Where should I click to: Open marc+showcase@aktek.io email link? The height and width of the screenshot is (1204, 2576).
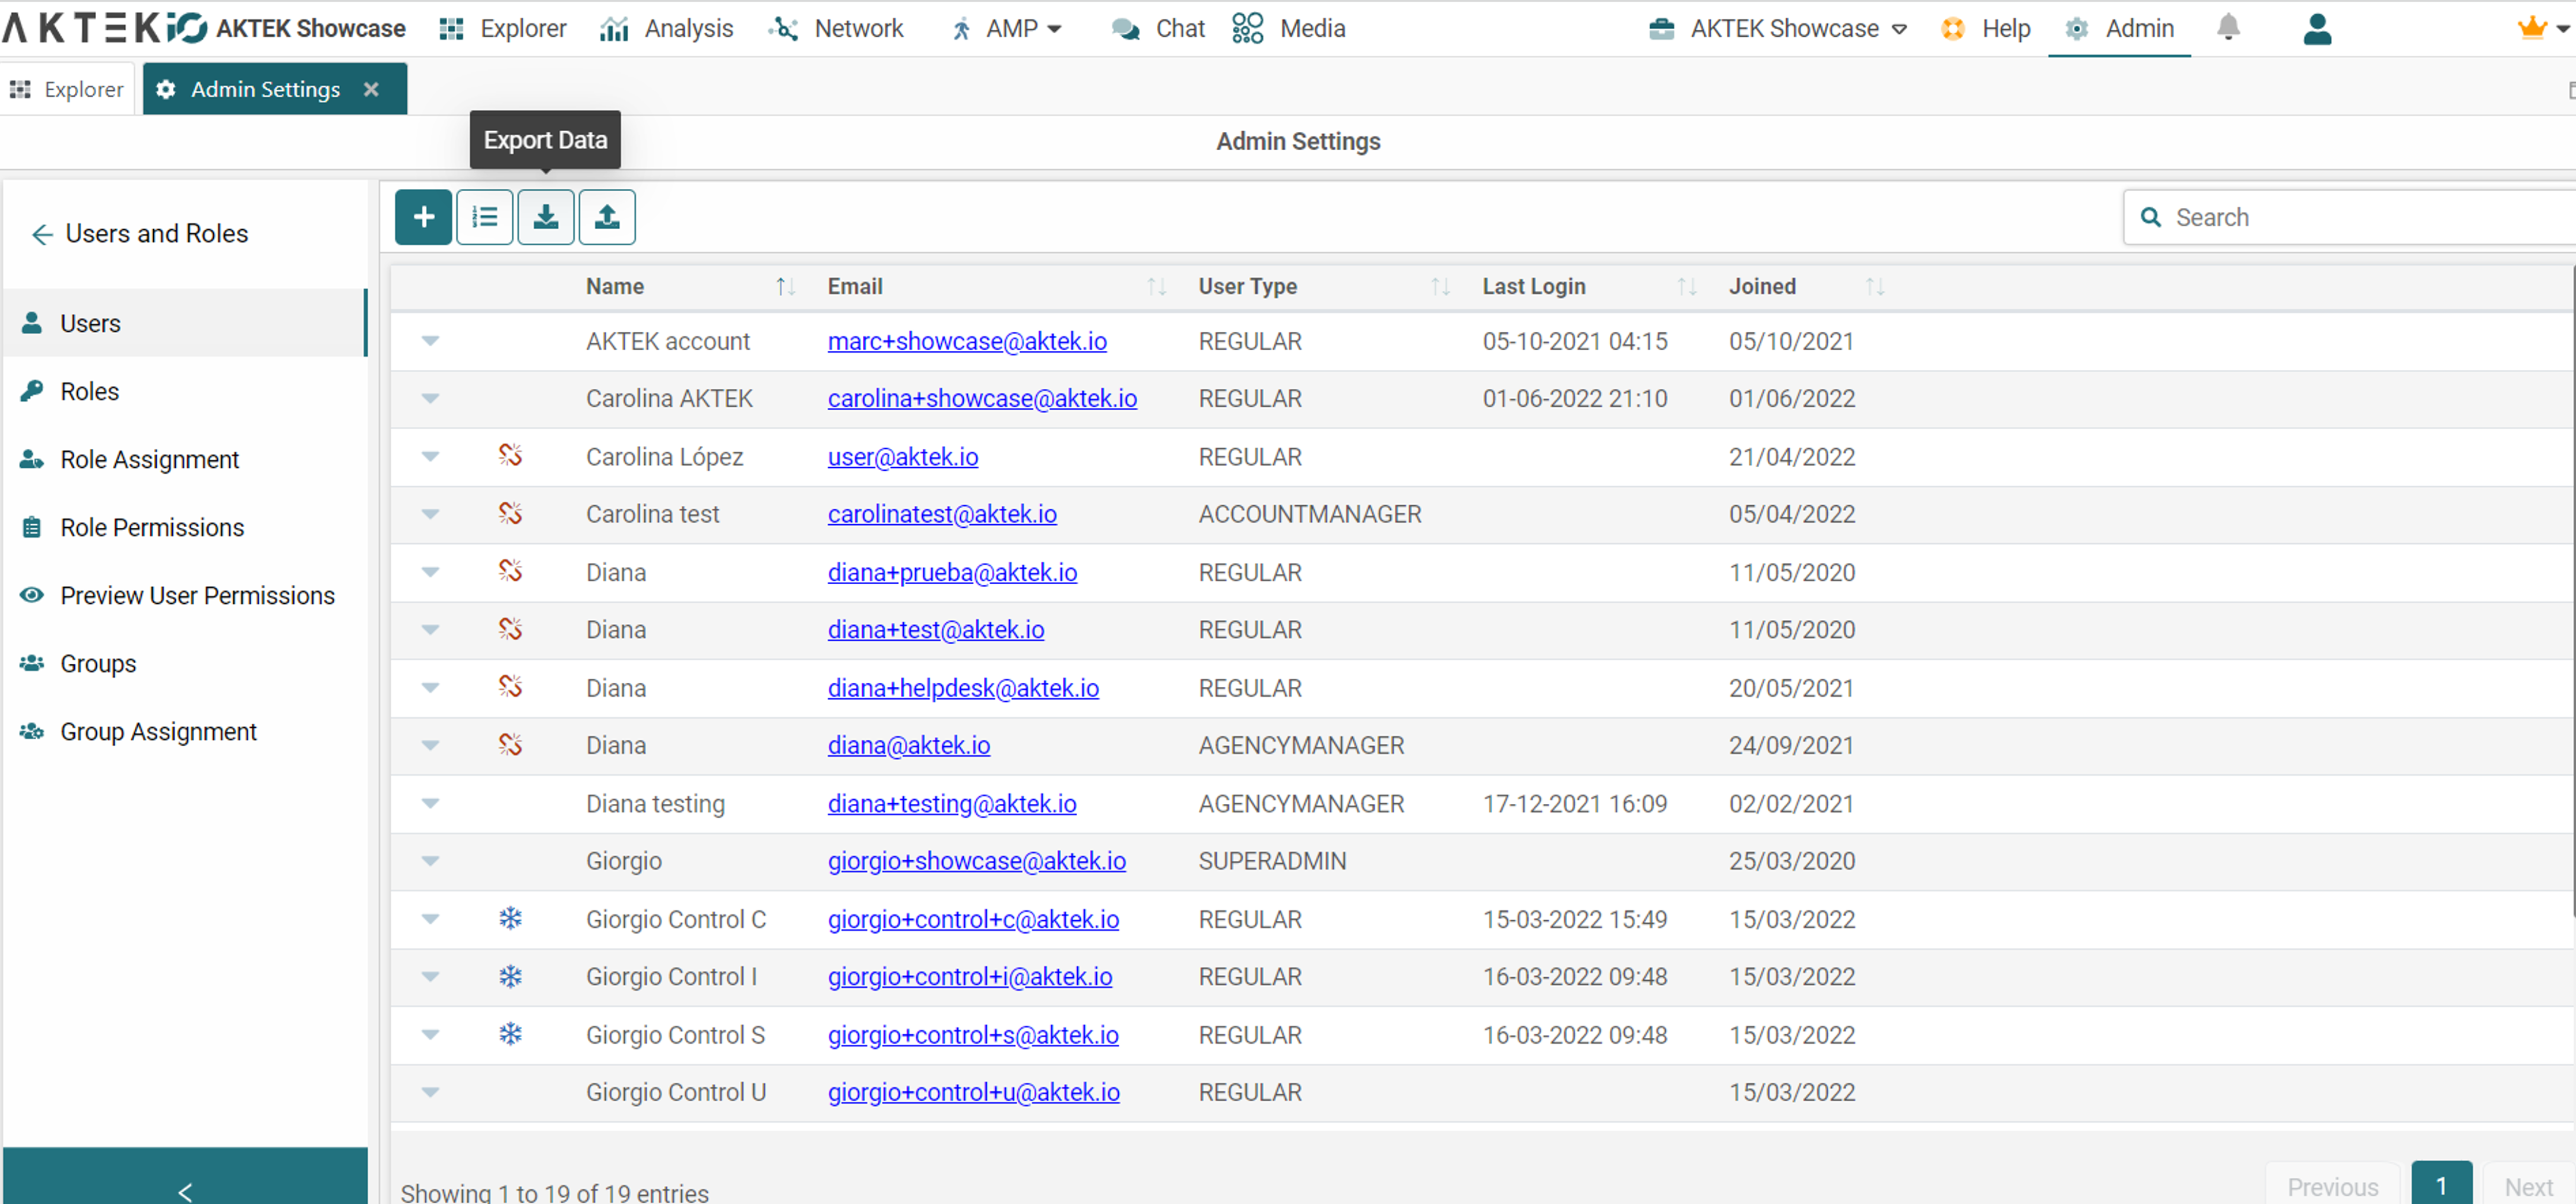click(967, 341)
